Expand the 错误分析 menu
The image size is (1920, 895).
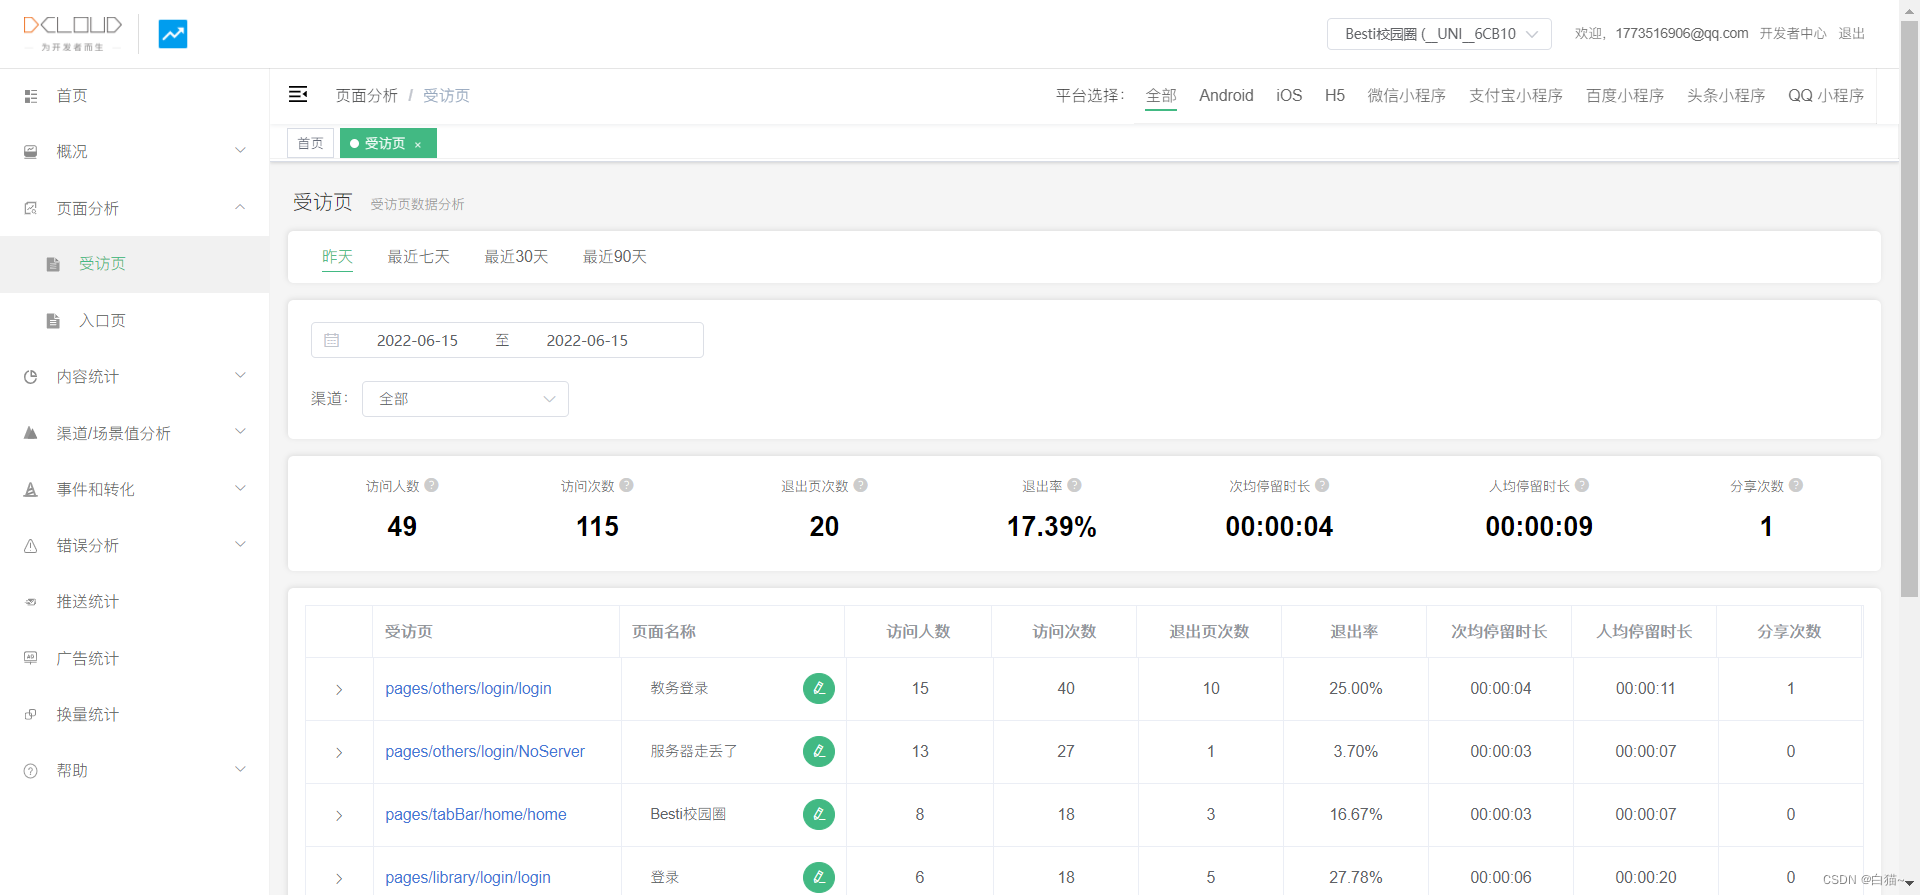(240, 545)
